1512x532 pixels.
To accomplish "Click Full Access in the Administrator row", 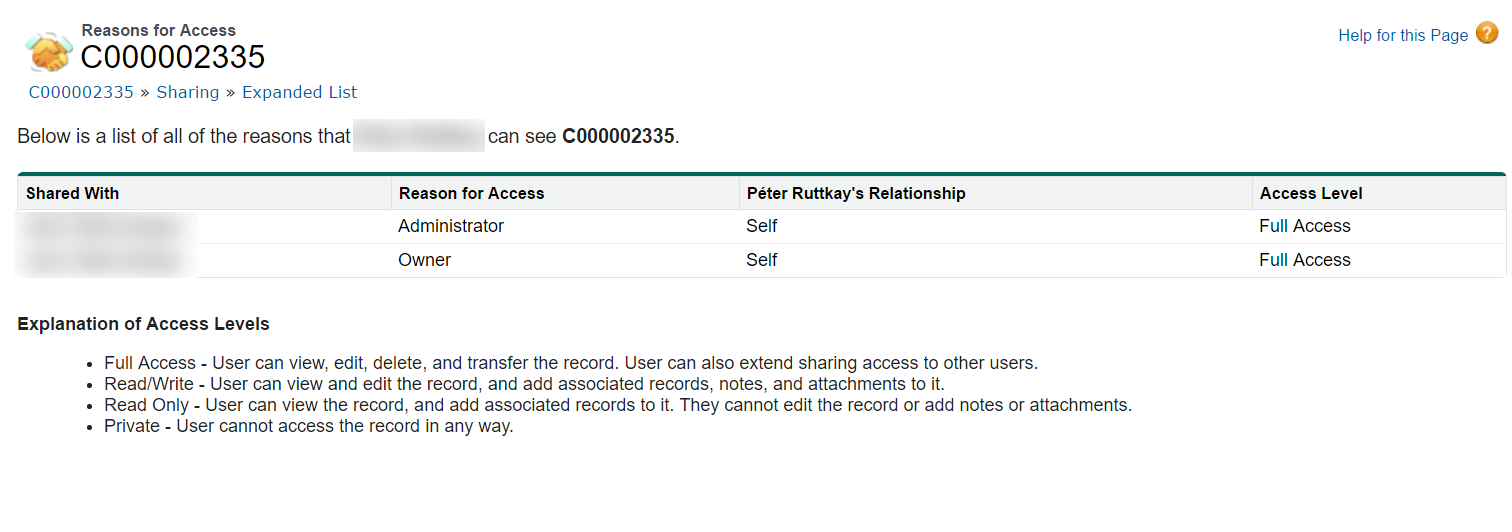I will (x=1304, y=227).
